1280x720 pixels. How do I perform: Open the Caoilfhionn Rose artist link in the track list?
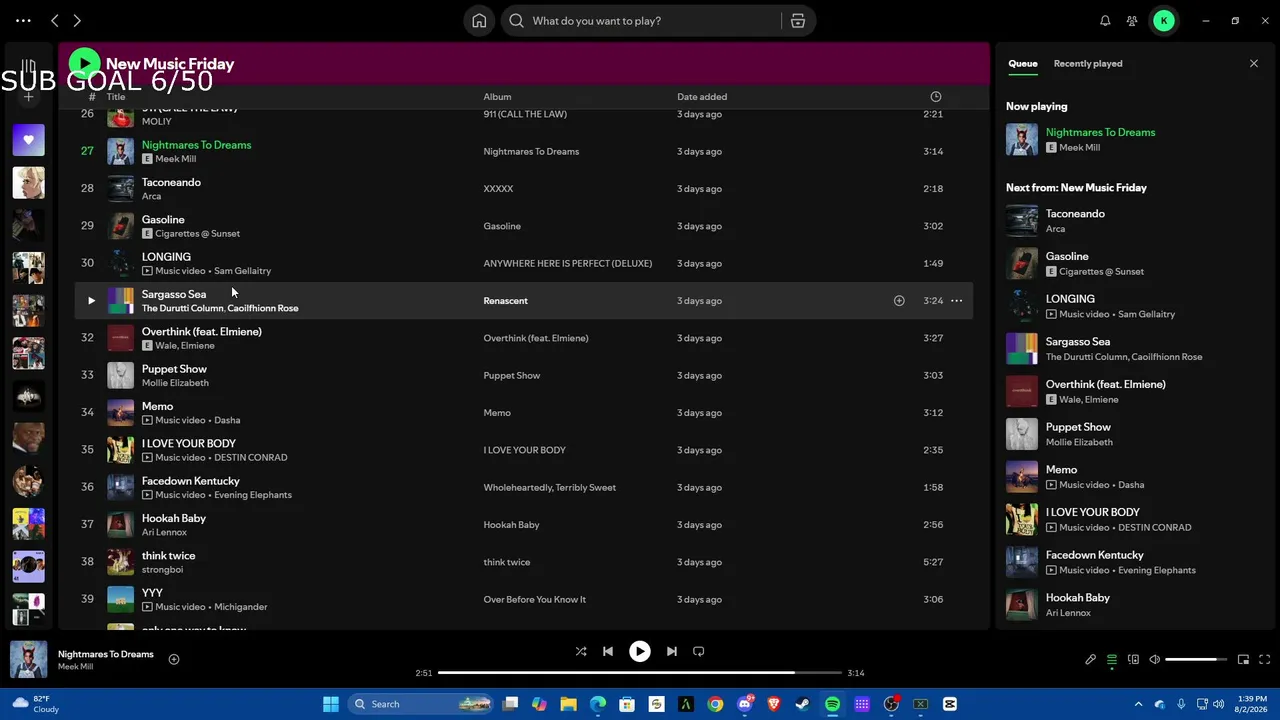263,308
